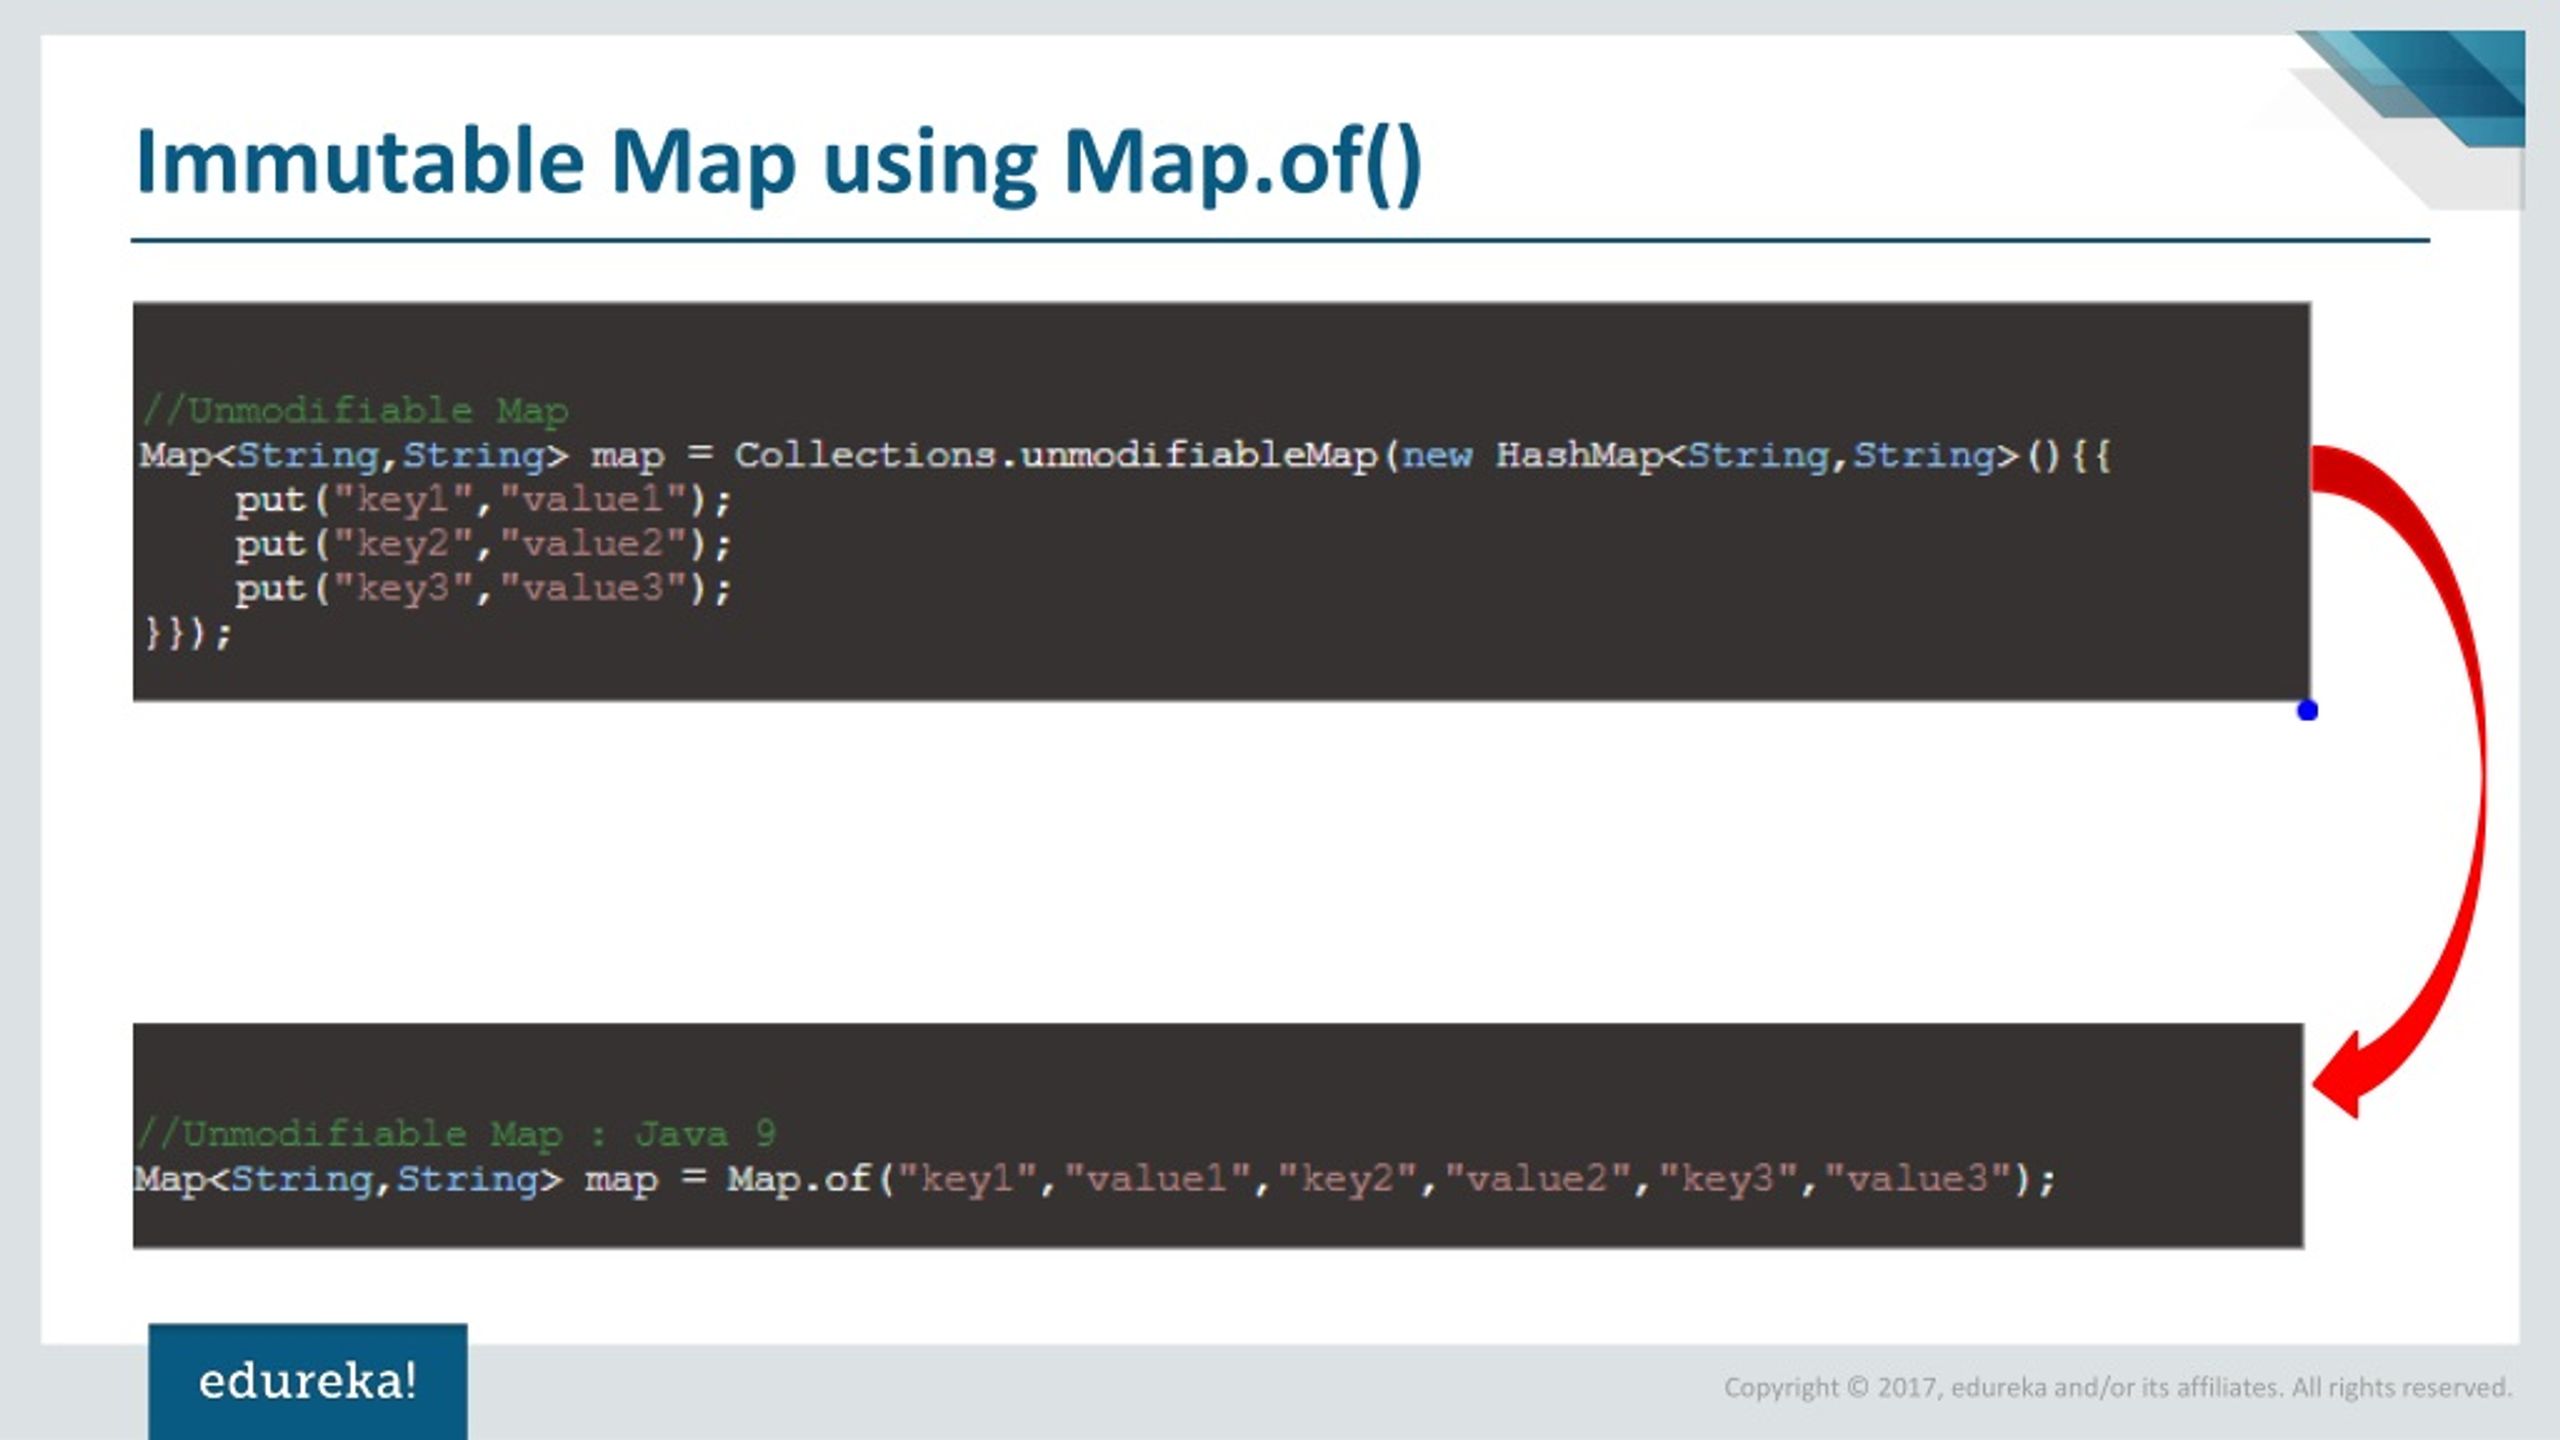The width and height of the screenshot is (2560, 1440).
Task: Click the slide title 'Immutable Map using Map.of()'
Action: [778, 162]
